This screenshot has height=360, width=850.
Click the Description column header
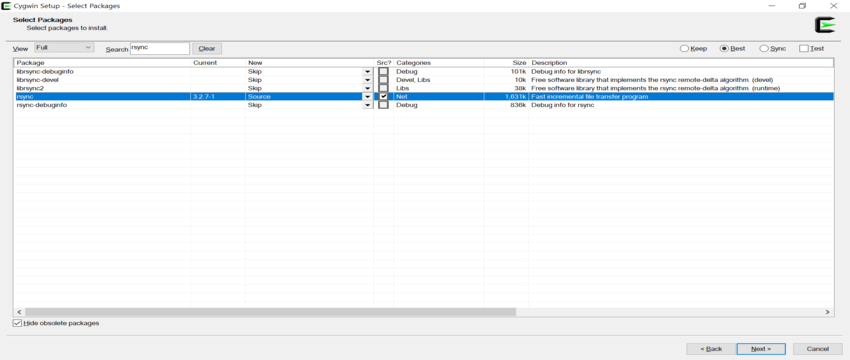pyautogui.click(x=681, y=63)
